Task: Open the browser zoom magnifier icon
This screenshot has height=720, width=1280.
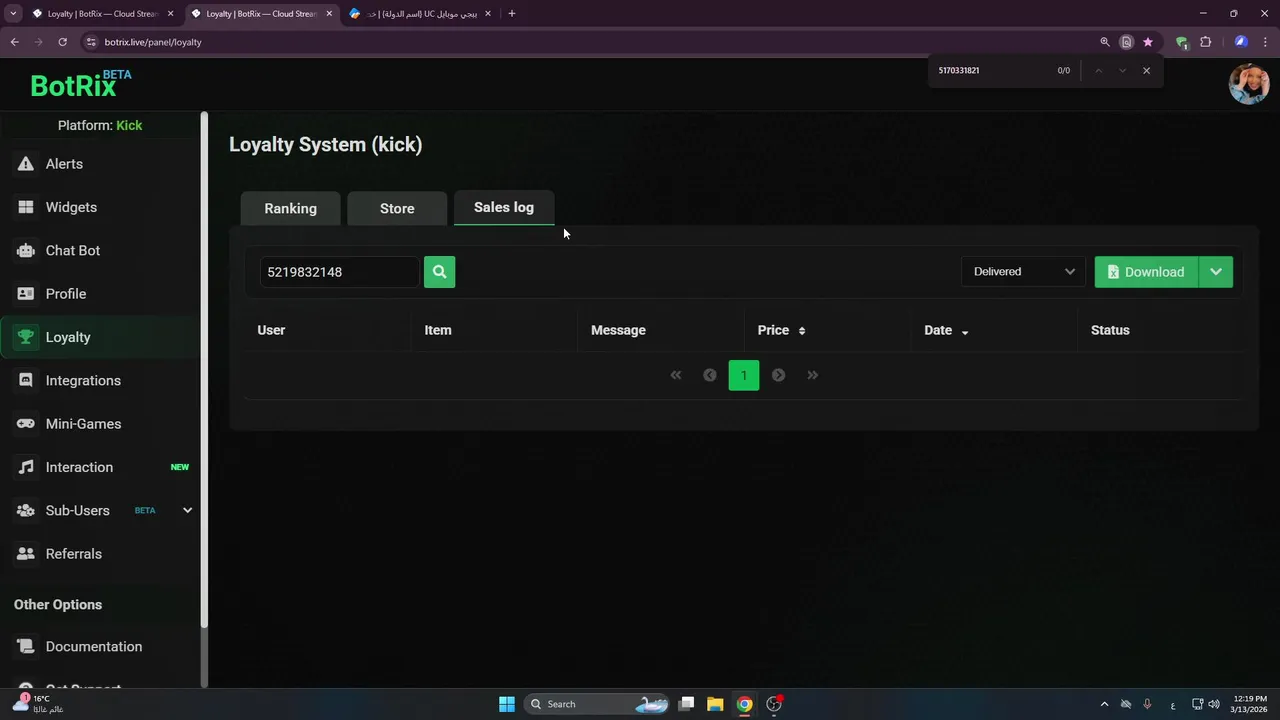Action: tap(1105, 42)
